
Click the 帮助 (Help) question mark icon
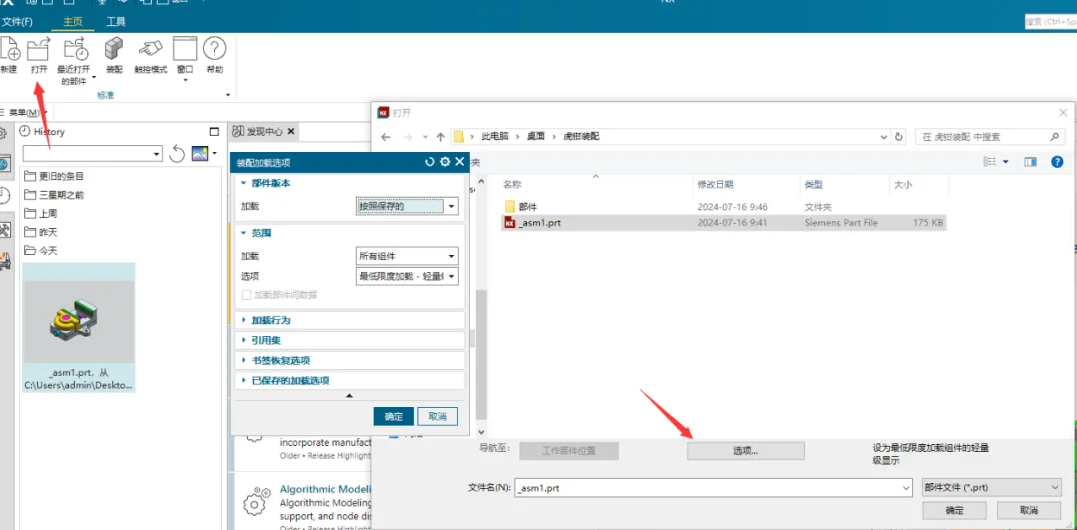(214, 50)
